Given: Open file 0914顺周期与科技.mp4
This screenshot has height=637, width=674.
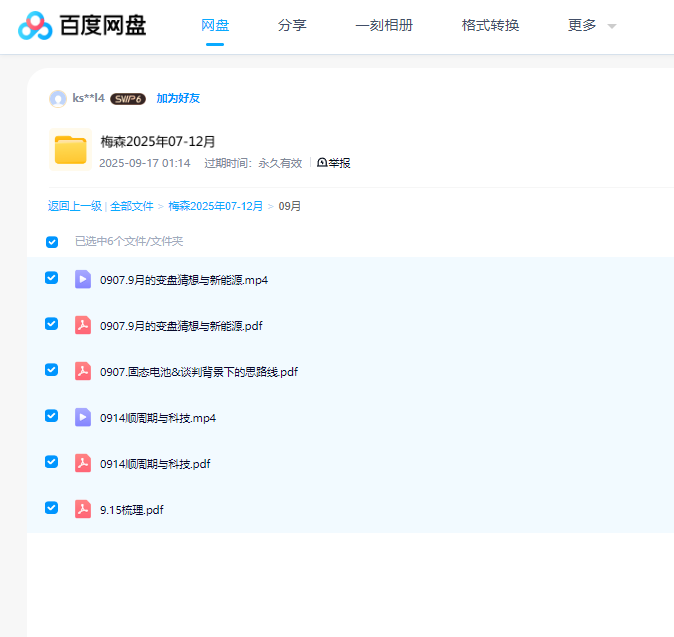Looking at the screenshot, I should coord(158,418).
